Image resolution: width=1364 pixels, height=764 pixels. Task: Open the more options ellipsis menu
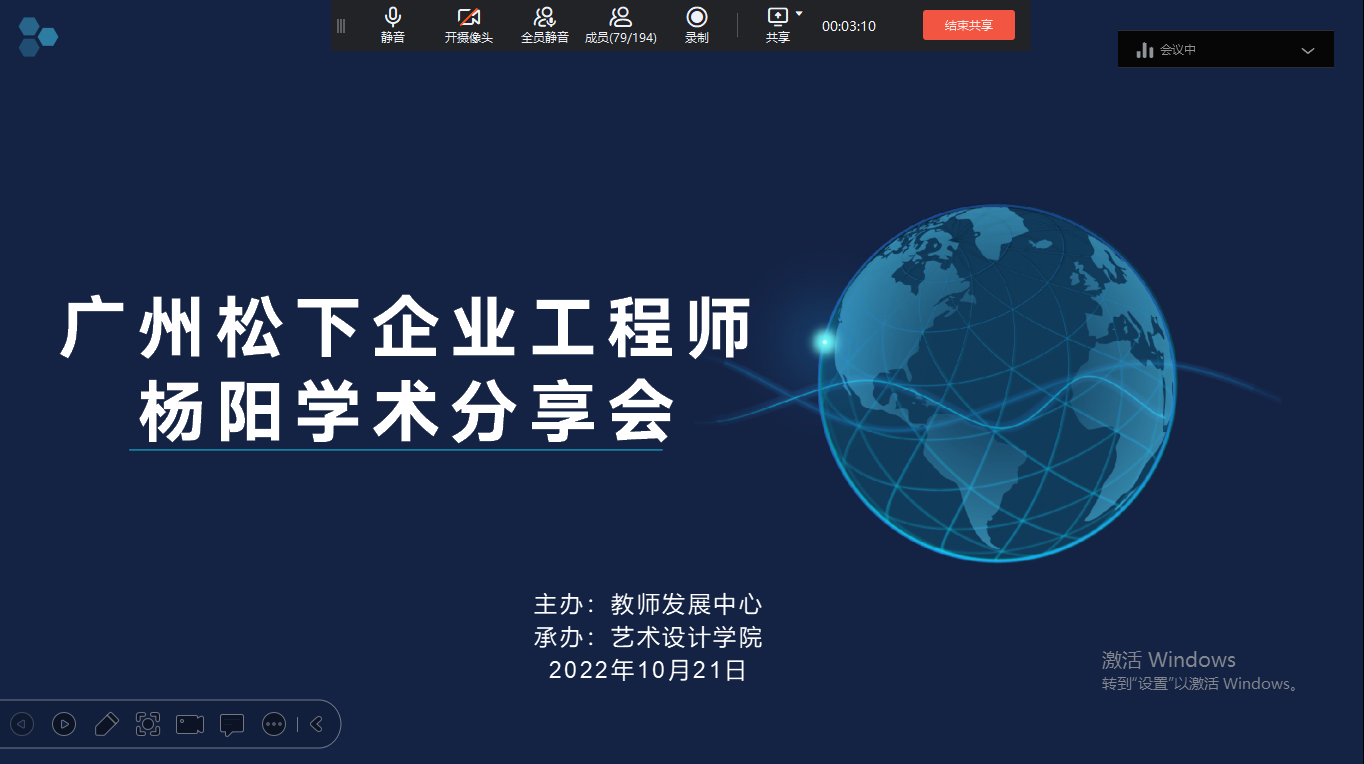[274, 724]
